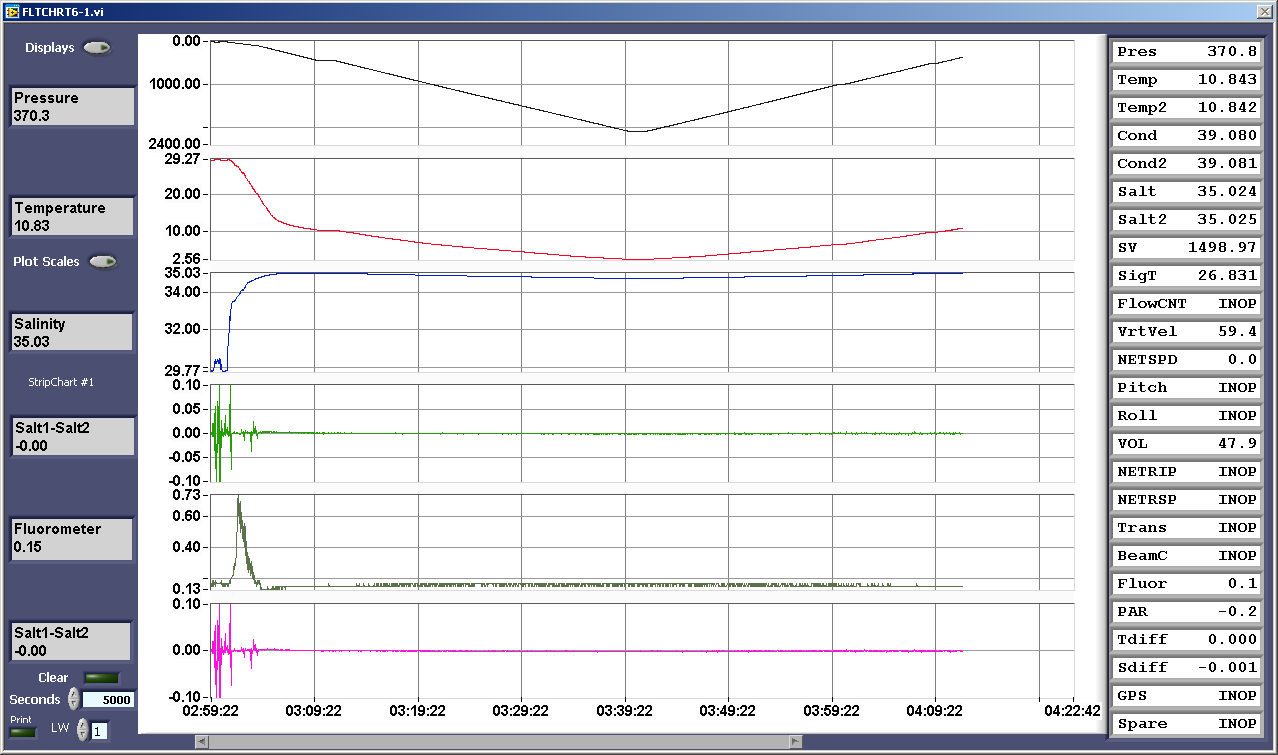This screenshot has height=755, width=1278.
Task: Select the Temp 10.843 readout
Action: pos(1187,80)
